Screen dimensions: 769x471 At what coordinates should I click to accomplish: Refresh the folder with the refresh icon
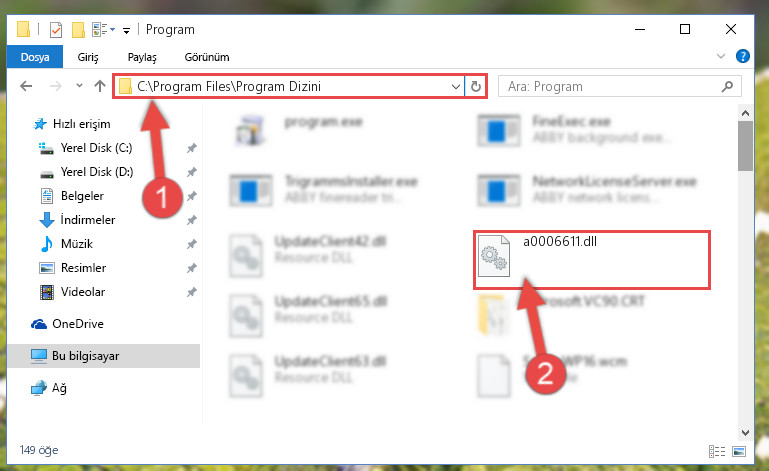[x=476, y=87]
